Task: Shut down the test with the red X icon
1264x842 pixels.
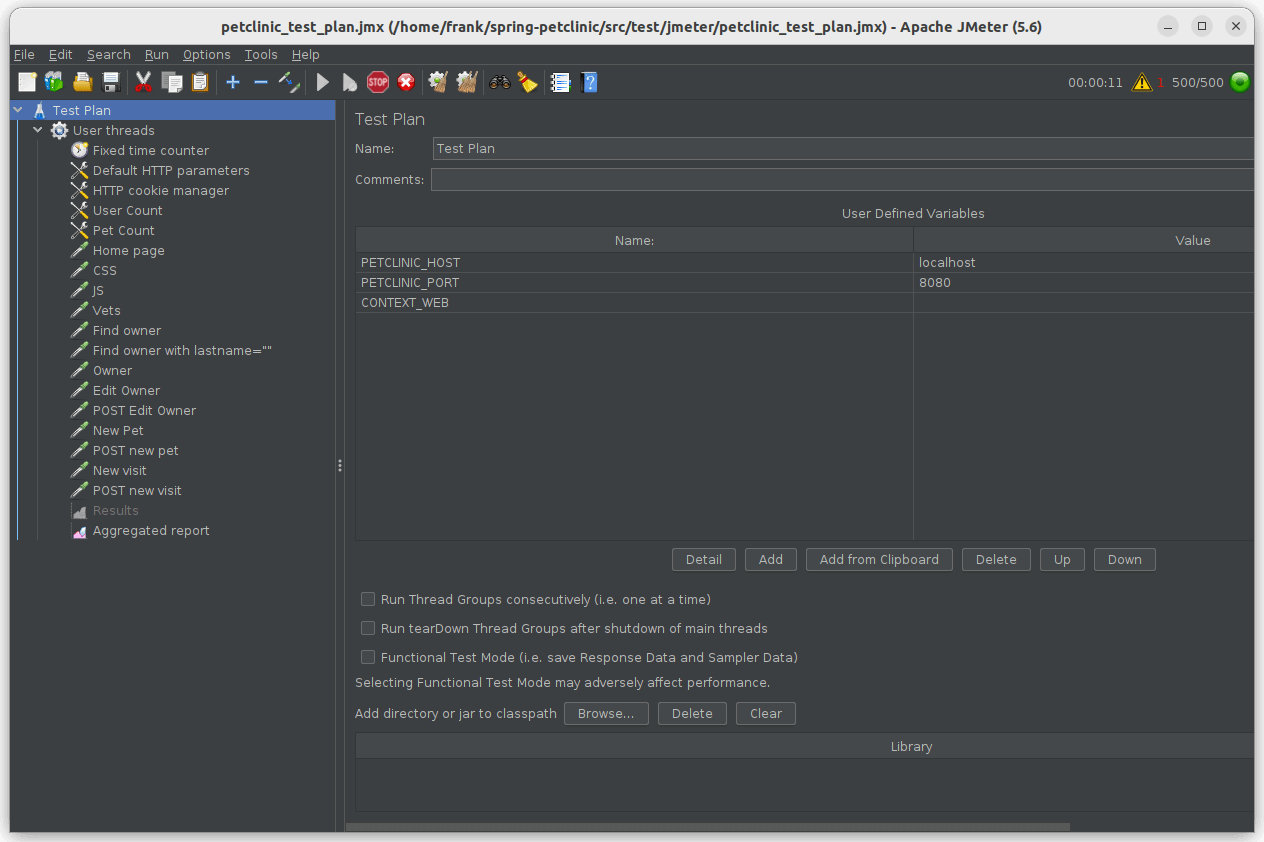Action: 406,82
